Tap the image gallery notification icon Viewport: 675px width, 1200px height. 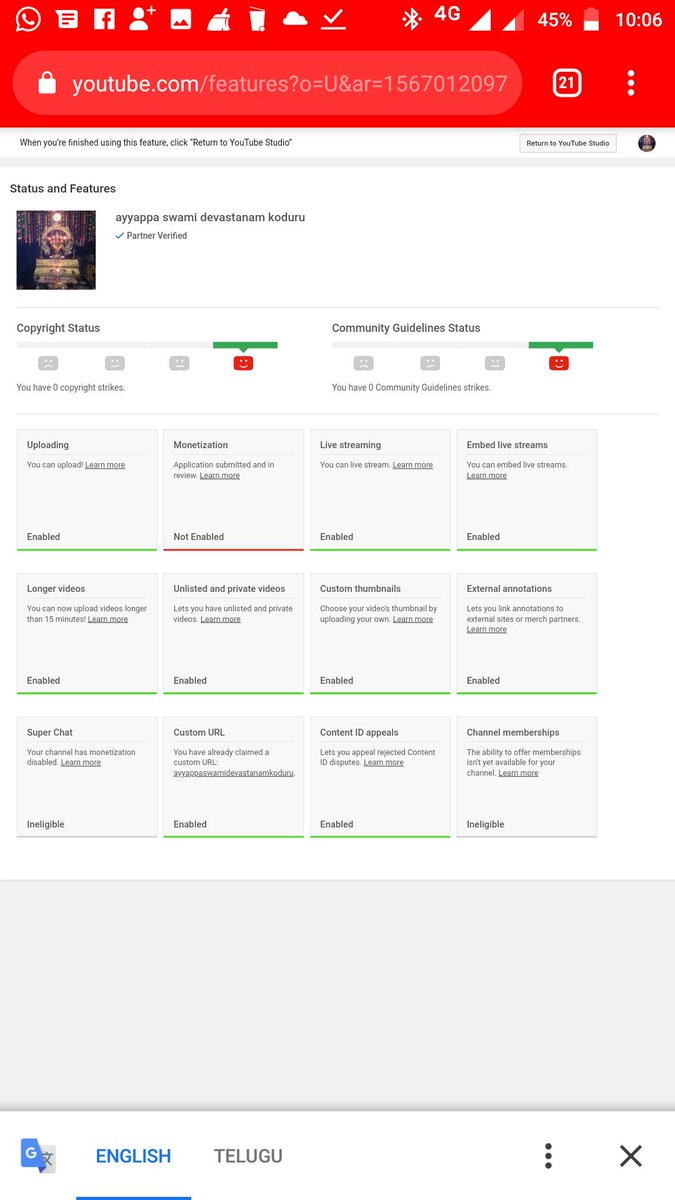point(181,19)
